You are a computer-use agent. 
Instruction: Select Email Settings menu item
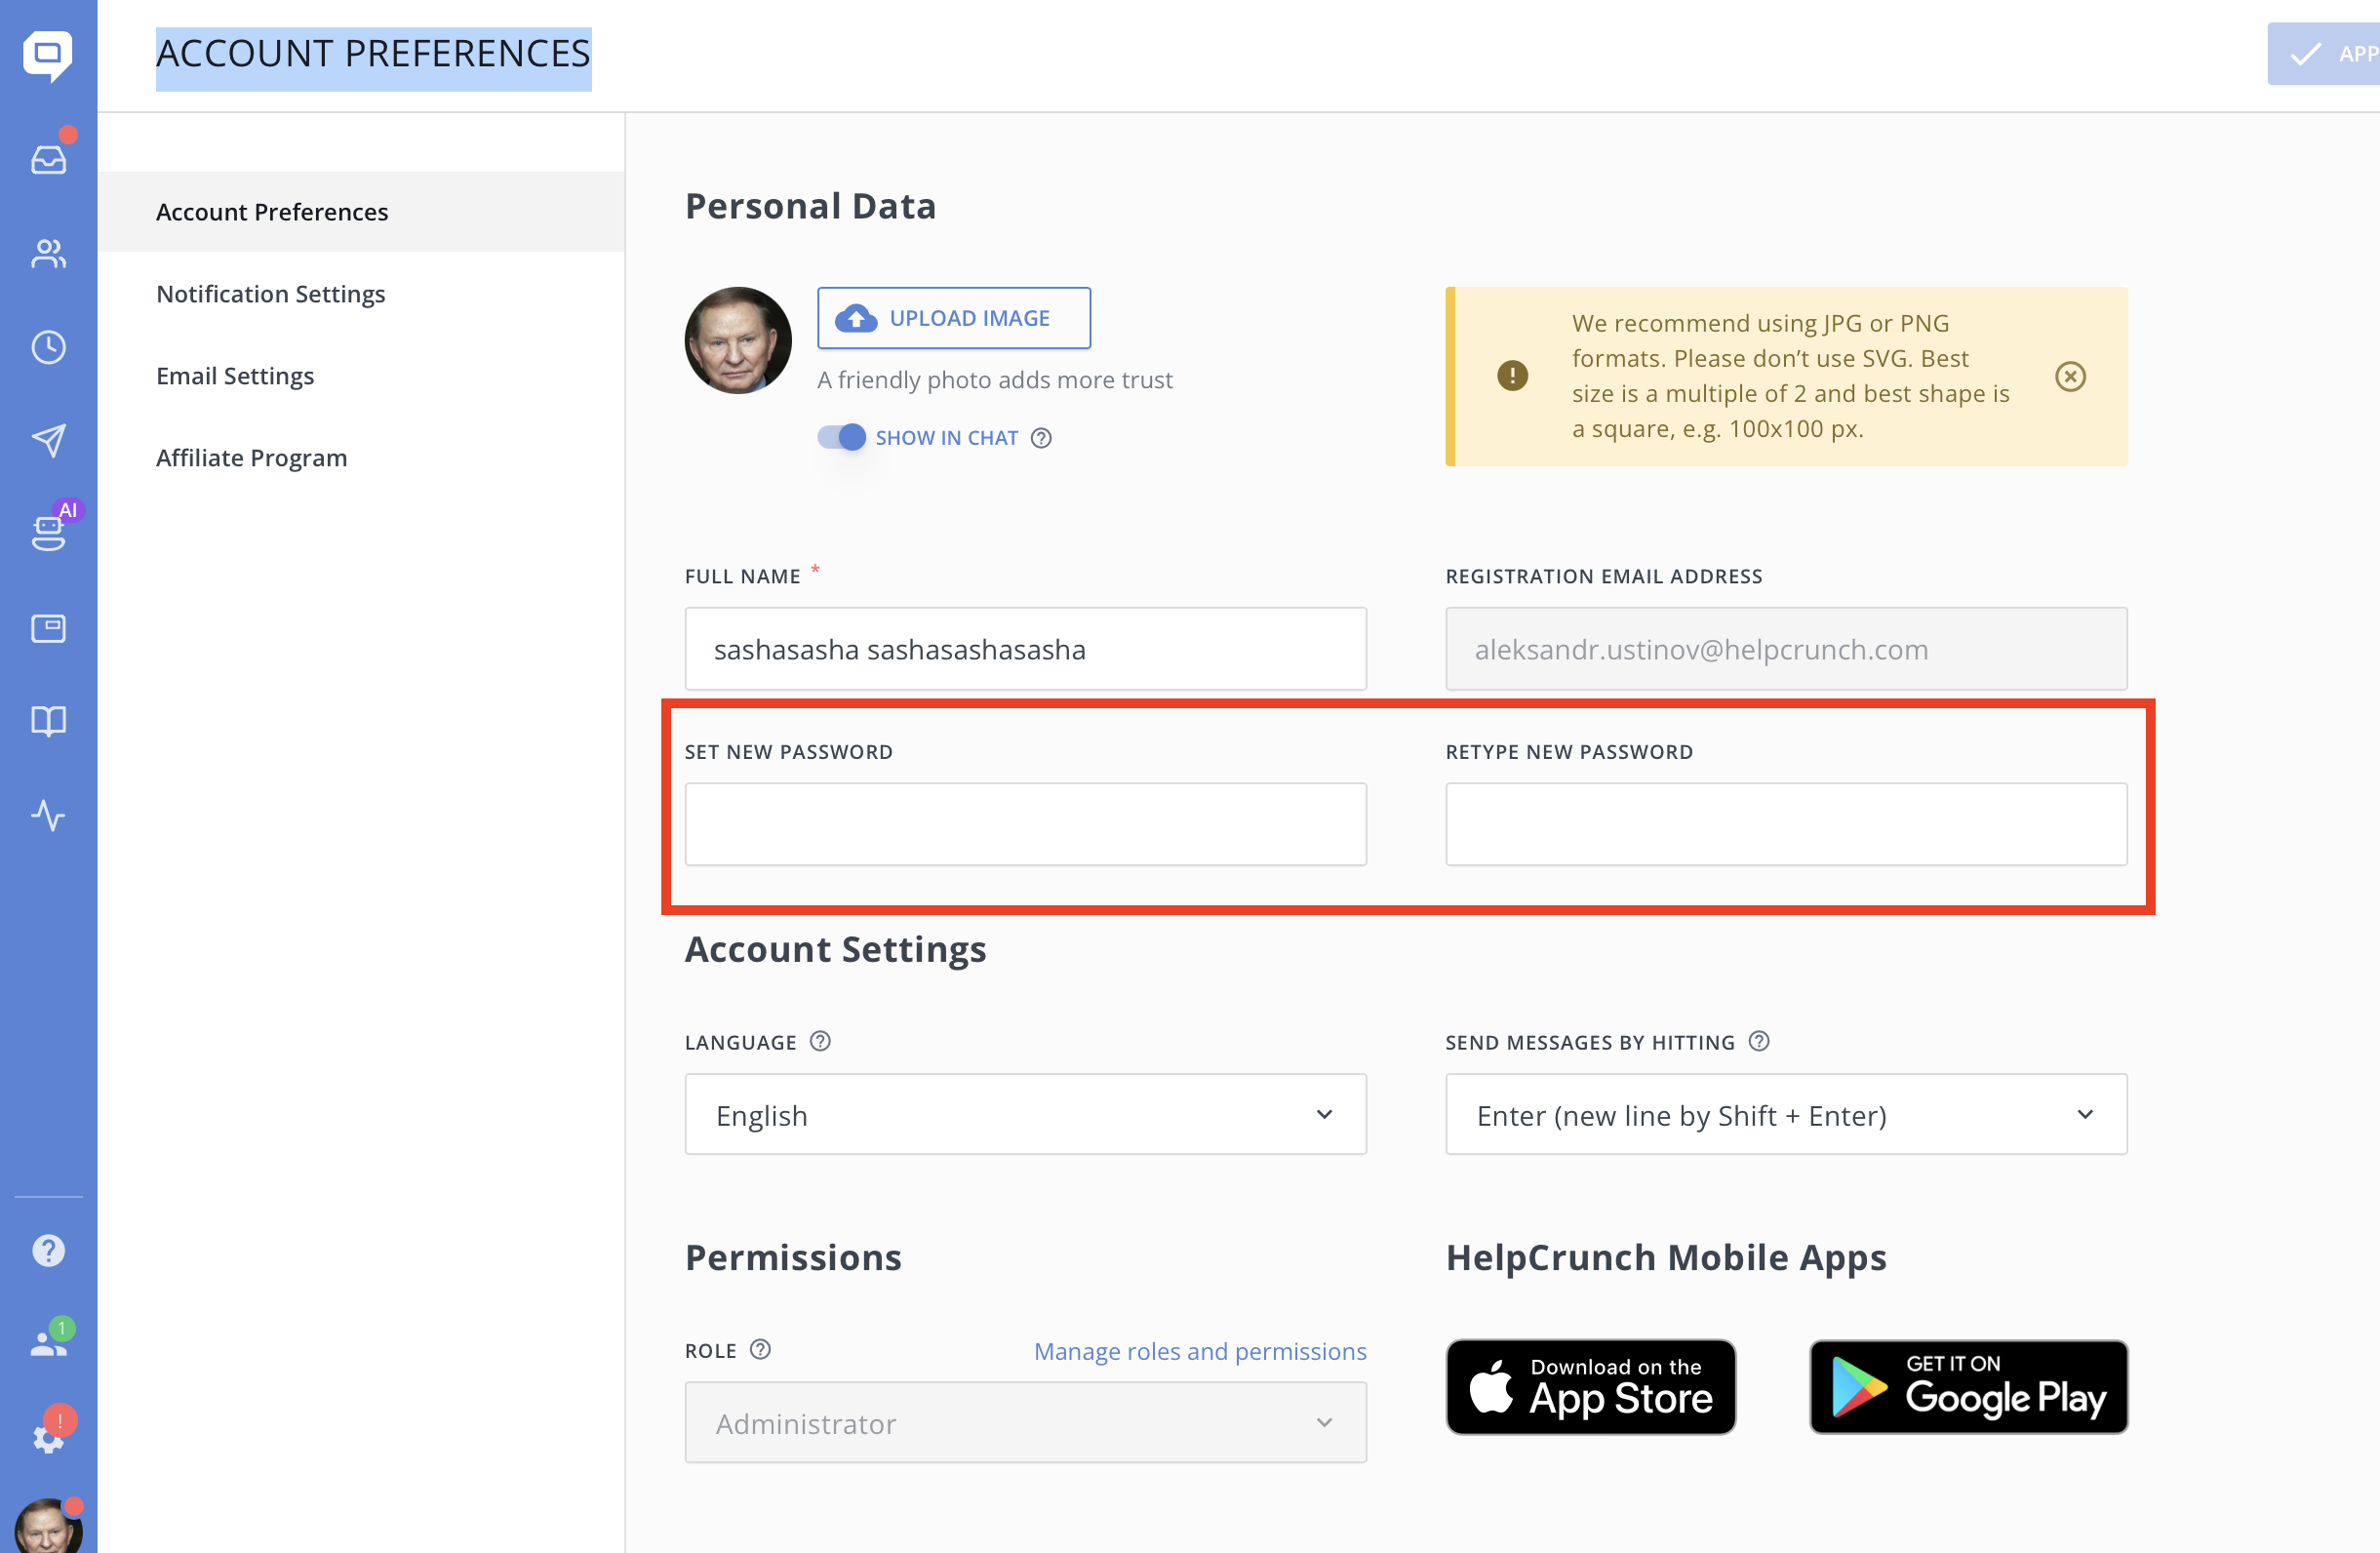click(235, 376)
